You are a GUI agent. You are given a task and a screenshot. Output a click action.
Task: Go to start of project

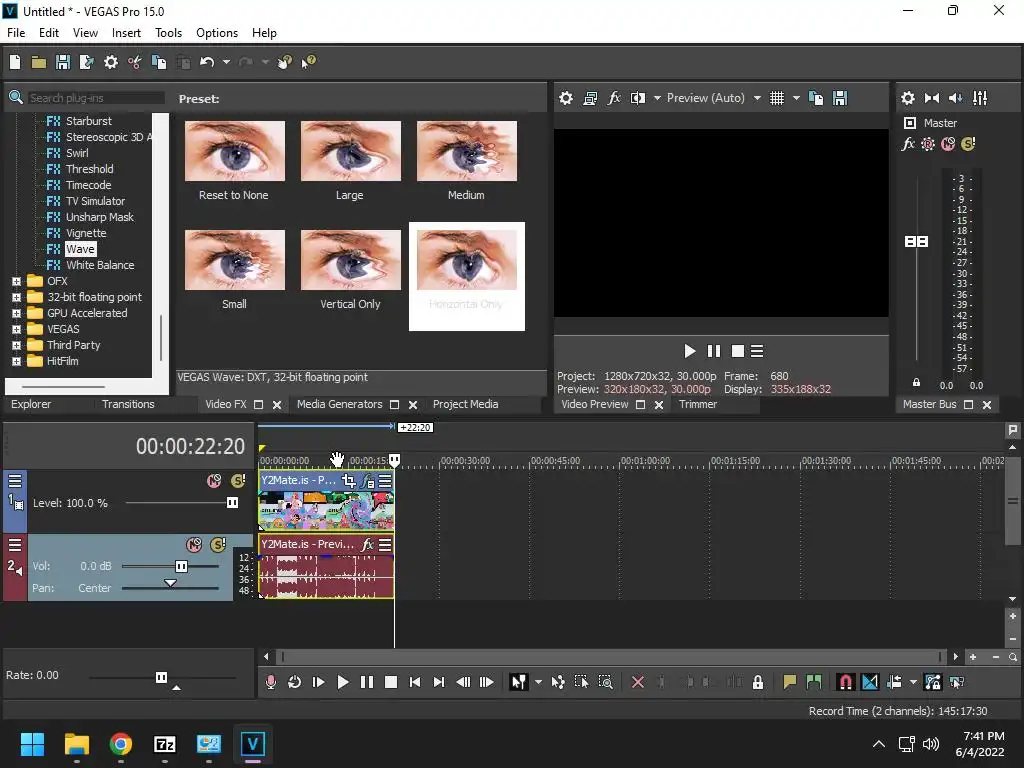coord(415,682)
